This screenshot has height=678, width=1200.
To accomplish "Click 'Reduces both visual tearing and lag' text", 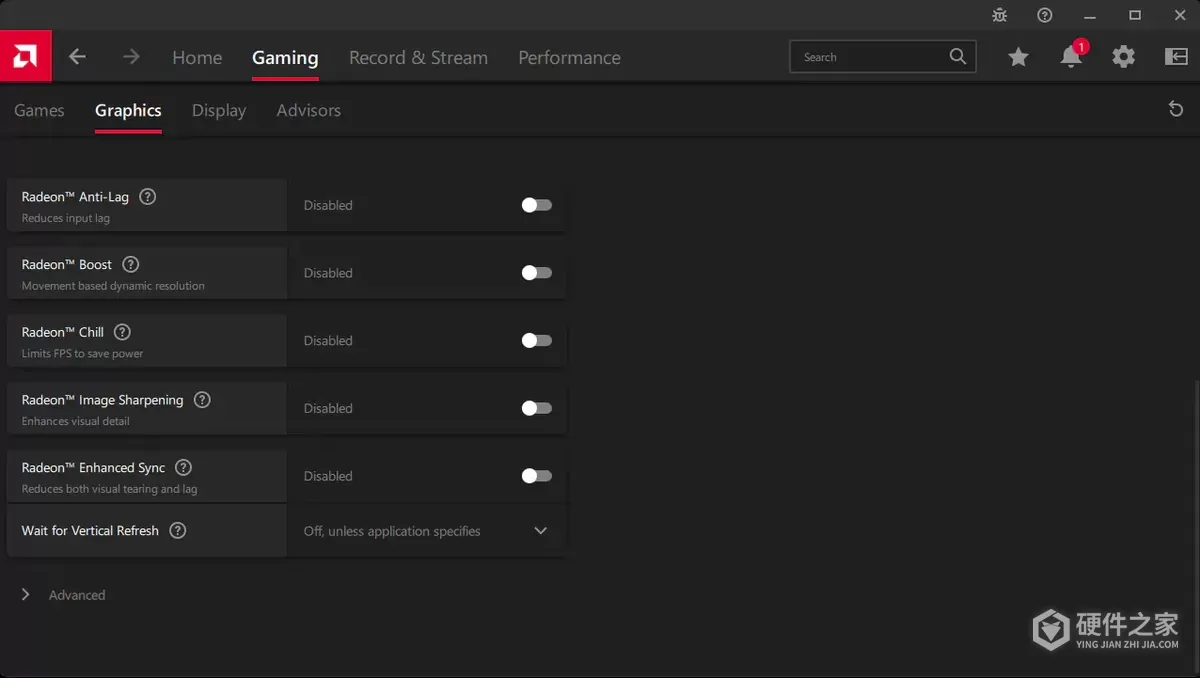I will click(110, 489).
